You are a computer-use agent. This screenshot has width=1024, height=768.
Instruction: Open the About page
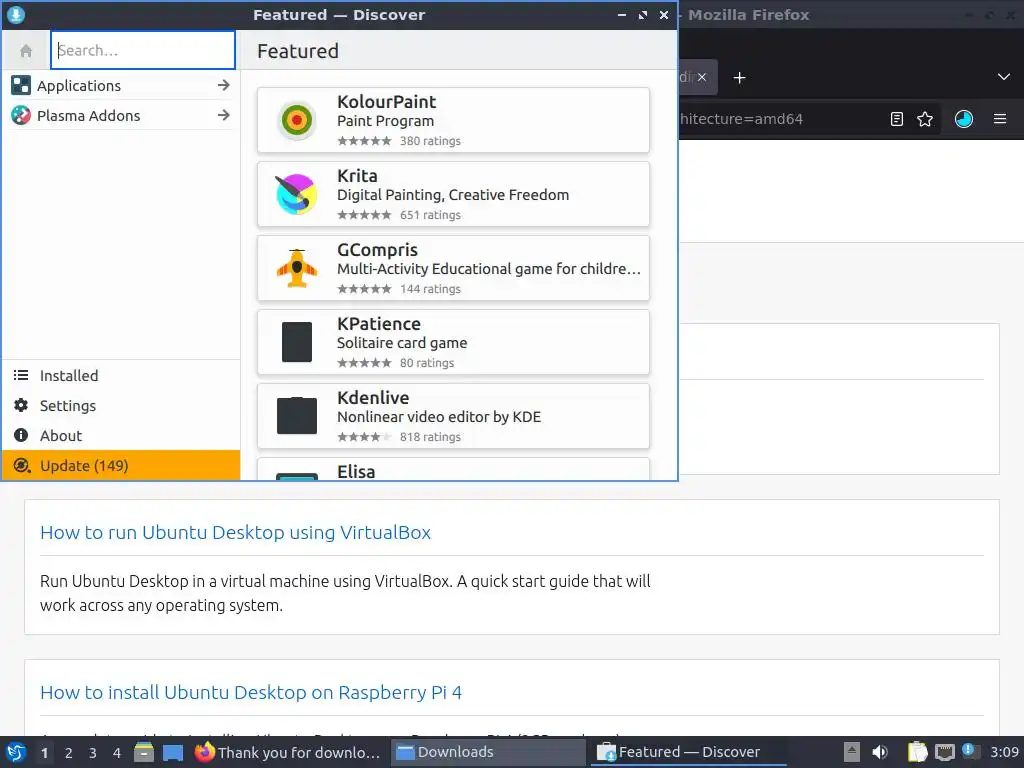[121, 436]
